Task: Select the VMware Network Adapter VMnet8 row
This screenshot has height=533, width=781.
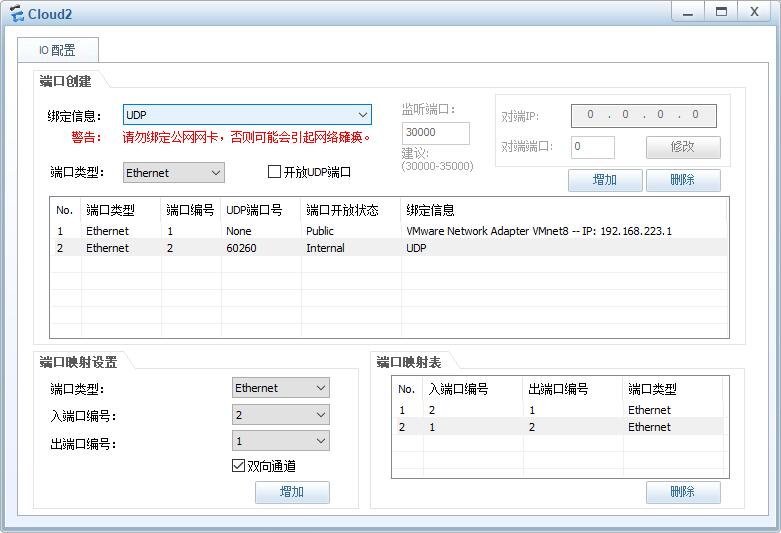Action: tap(389, 231)
